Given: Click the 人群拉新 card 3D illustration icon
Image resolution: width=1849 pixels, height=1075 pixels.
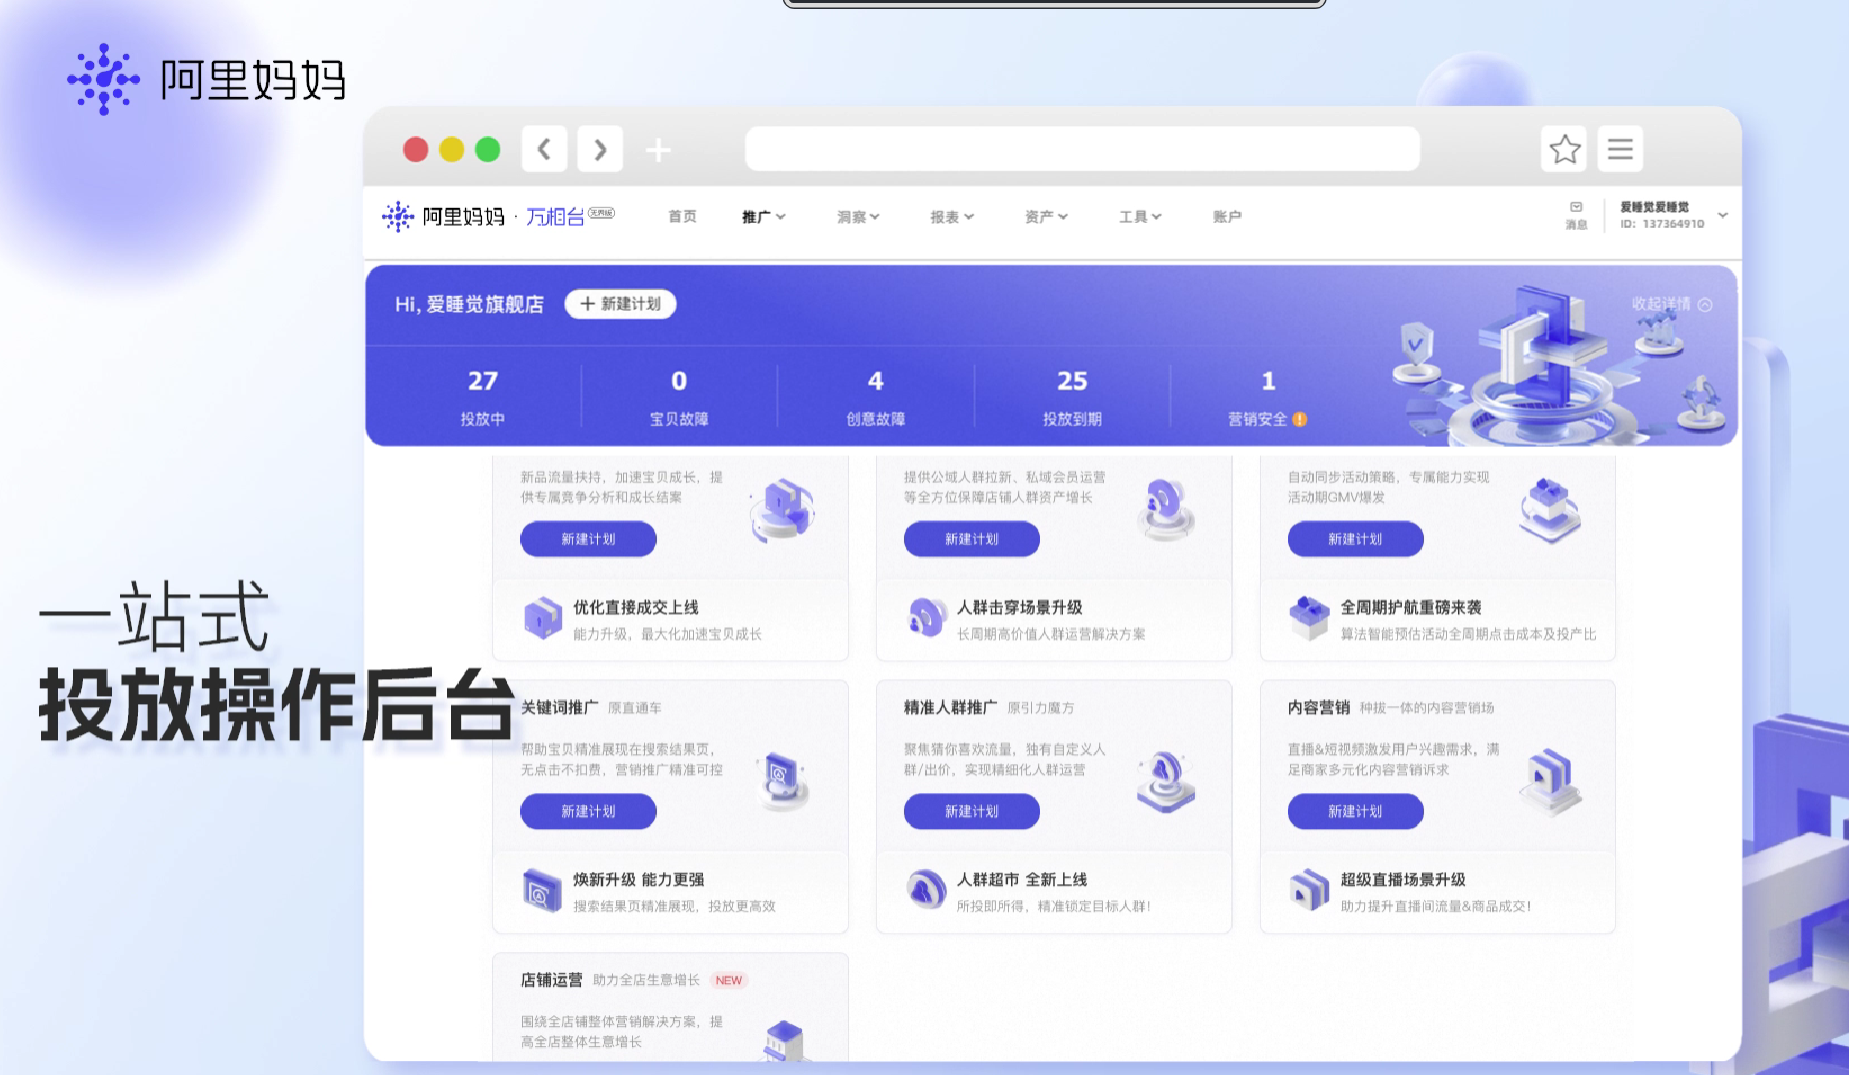Looking at the screenshot, I should pyautogui.click(x=1166, y=509).
